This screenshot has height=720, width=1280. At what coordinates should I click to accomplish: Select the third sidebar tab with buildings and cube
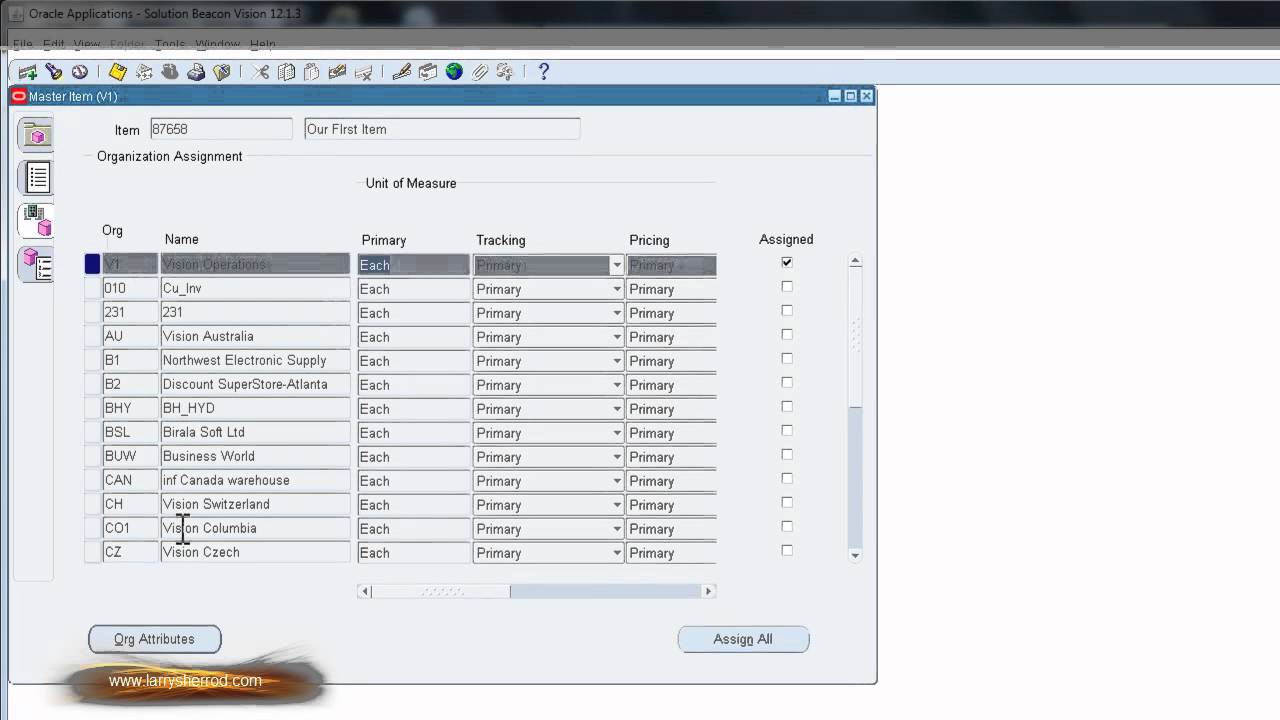36,221
